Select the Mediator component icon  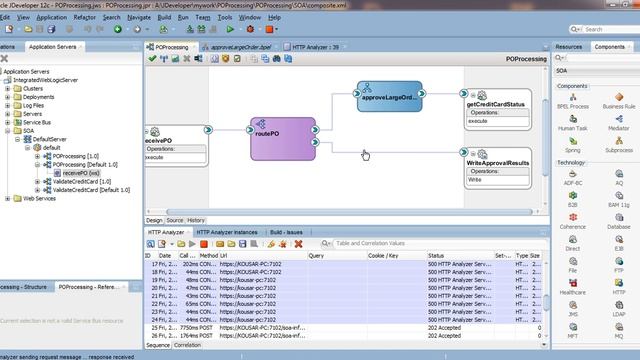[x=619, y=119]
